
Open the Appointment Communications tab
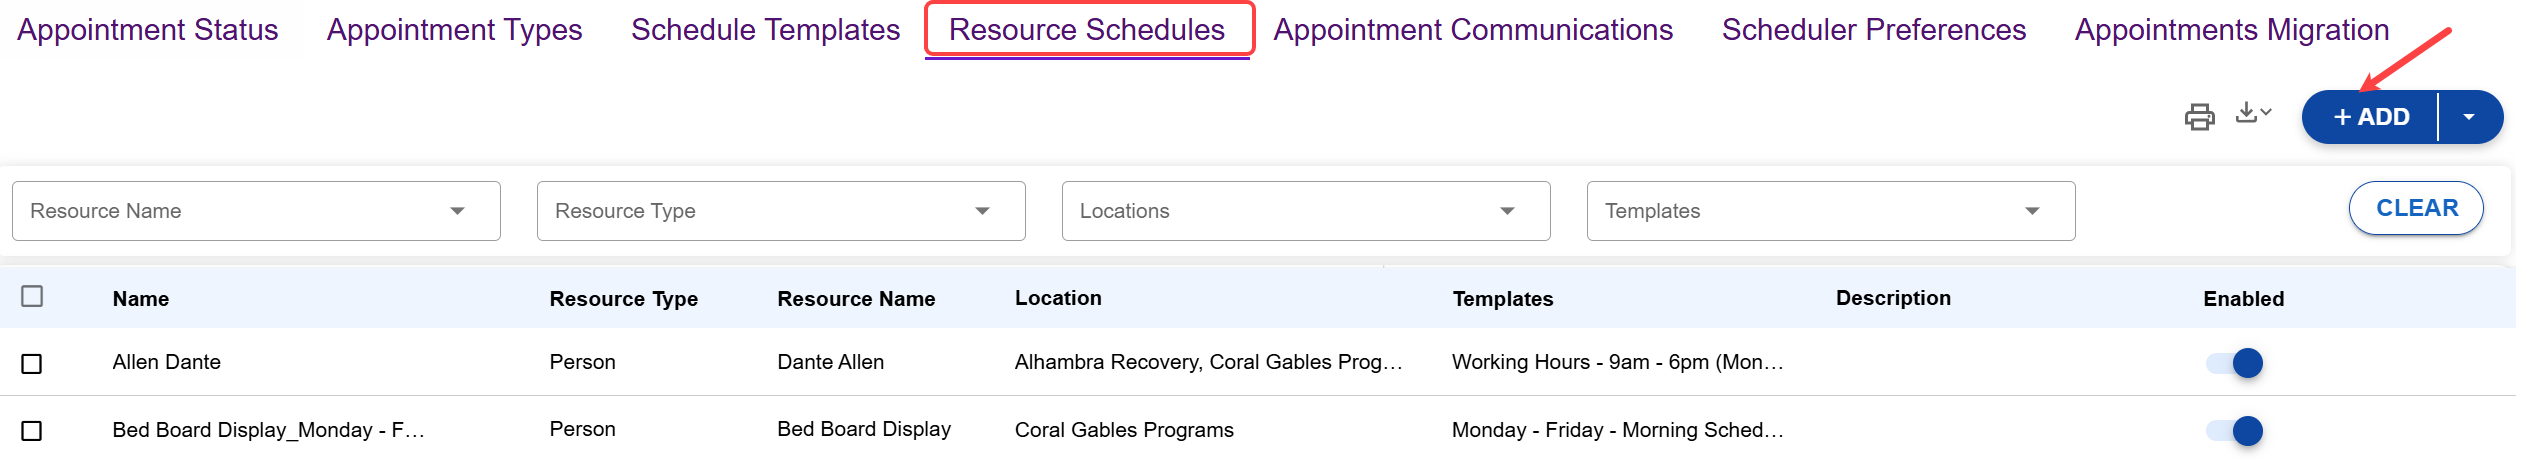click(1473, 30)
